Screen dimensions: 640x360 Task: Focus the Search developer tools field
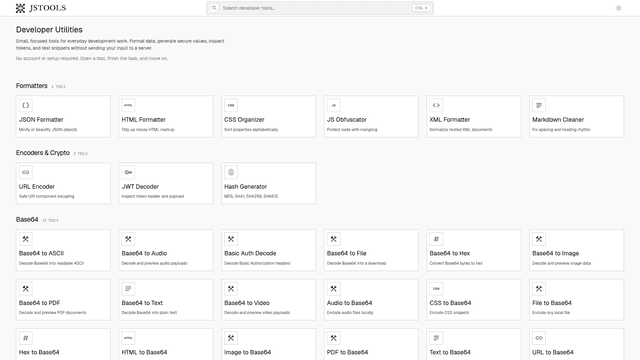pos(320,8)
